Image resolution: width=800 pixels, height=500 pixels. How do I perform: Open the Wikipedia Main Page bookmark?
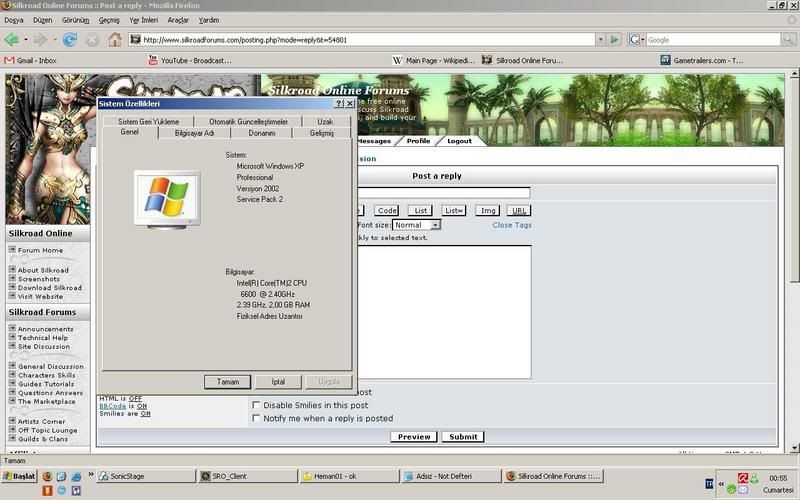point(434,60)
